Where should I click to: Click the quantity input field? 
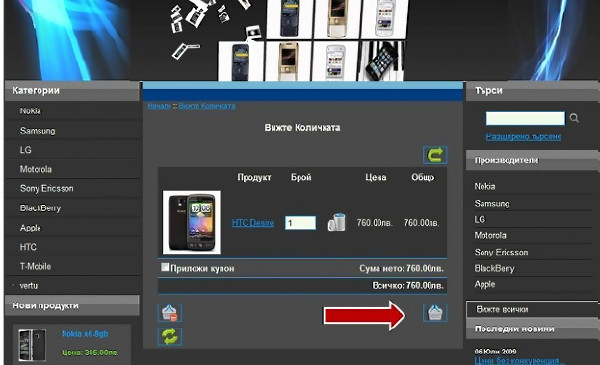pyautogui.click(x=300, y=223)
